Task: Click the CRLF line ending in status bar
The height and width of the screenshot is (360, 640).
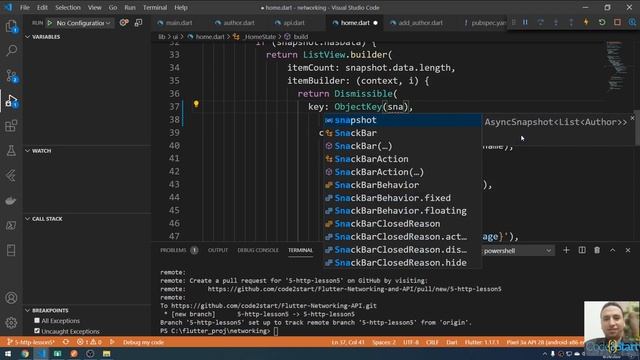Action: coord(432,342)
